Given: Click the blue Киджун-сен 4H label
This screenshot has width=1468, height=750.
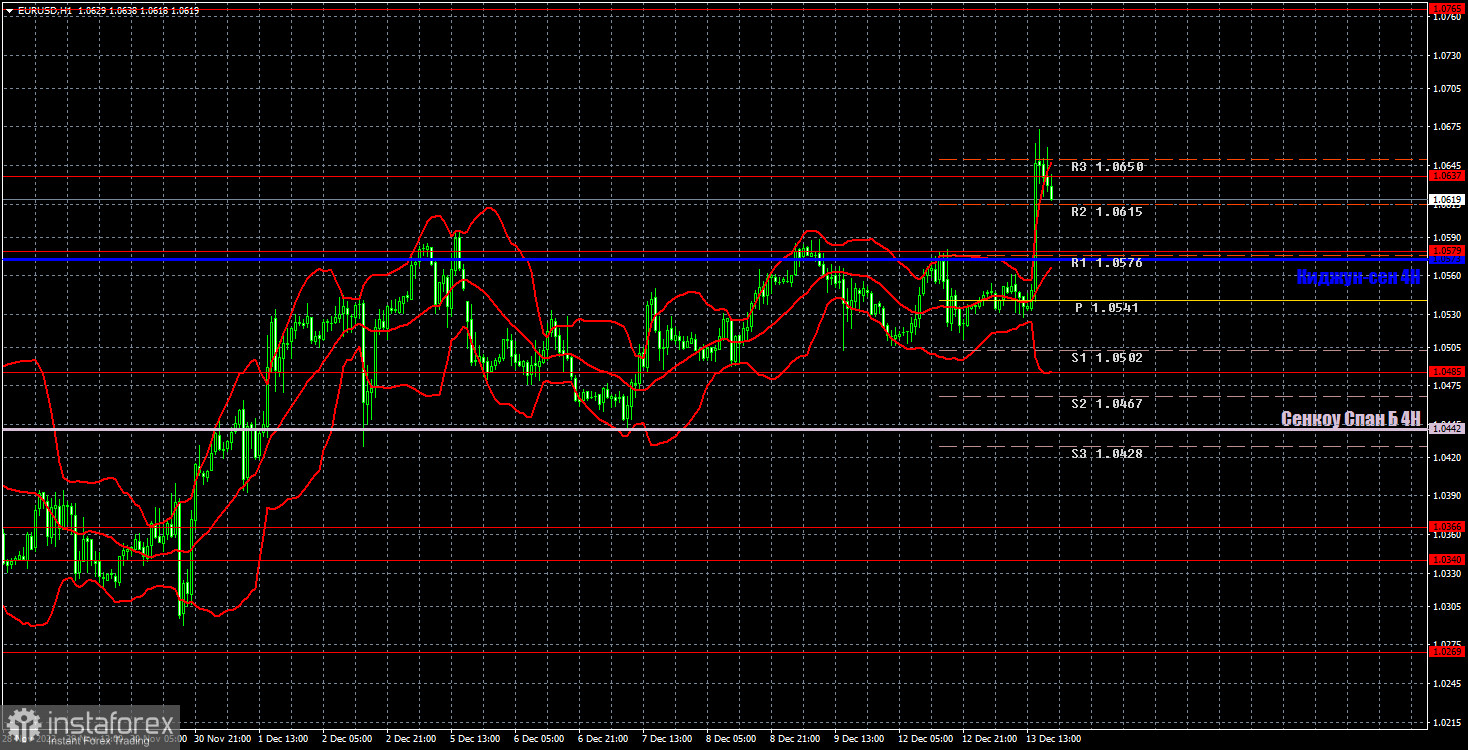Looking at the screenshot, I should tap(1358, 277).
